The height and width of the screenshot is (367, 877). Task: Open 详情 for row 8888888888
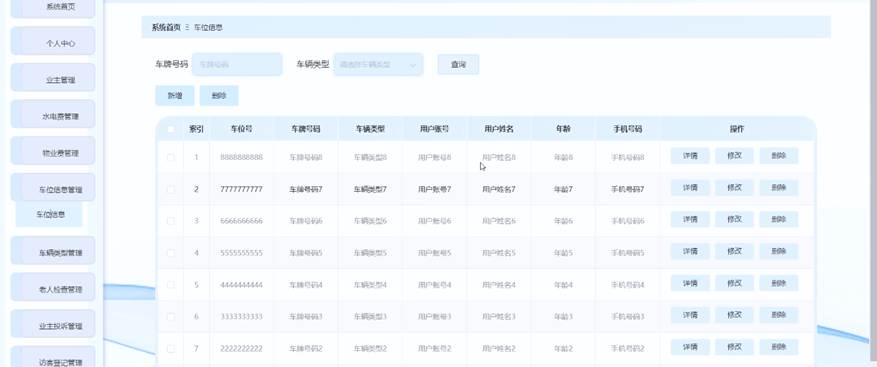point(690,156)
